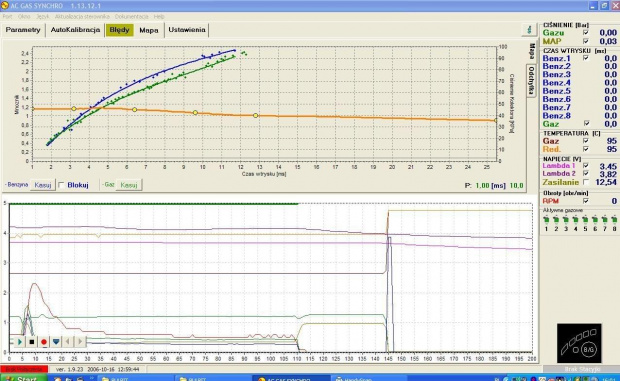Step backward with the left arrow icon

68,341
